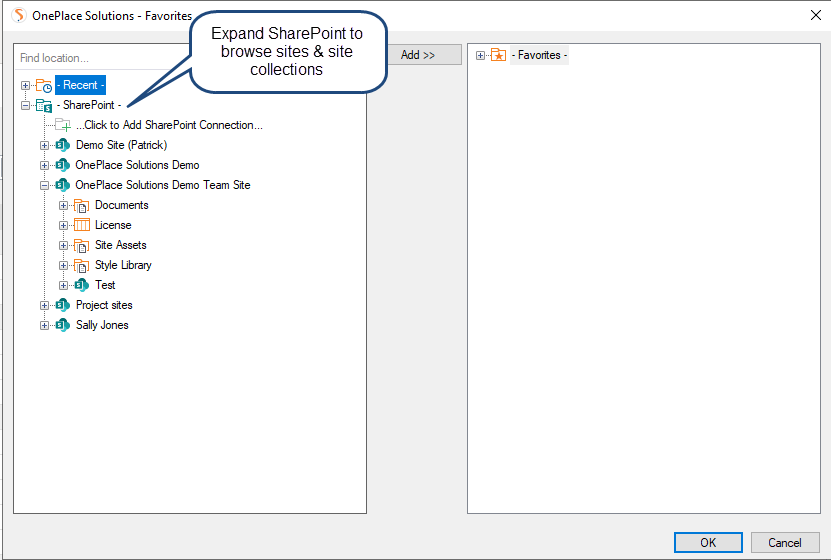831x560 pixels.
Task: Click the Add >> button
Action: [418, 55]
